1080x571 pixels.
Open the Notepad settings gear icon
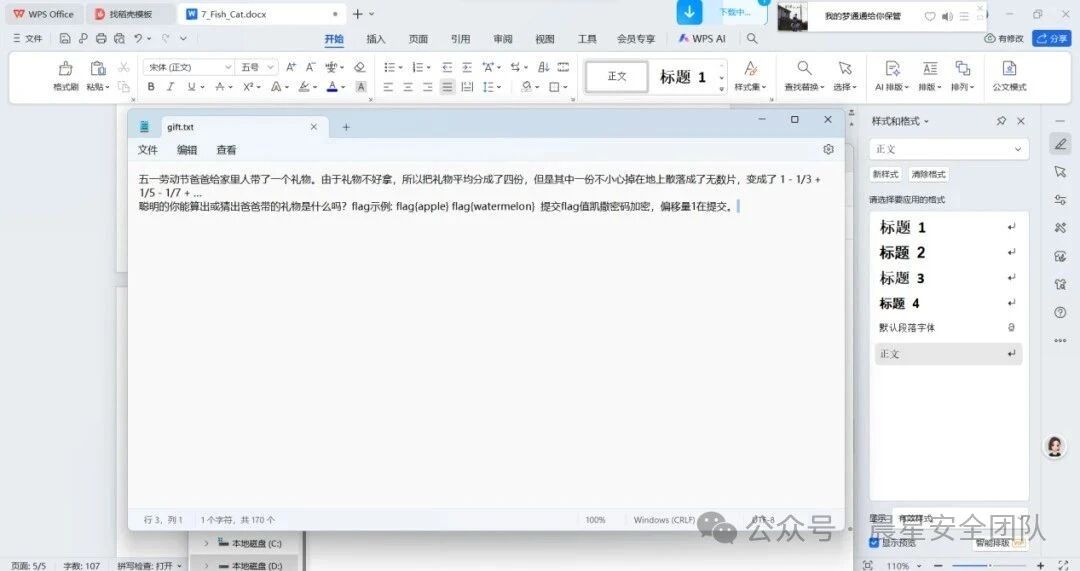point(828,149)
